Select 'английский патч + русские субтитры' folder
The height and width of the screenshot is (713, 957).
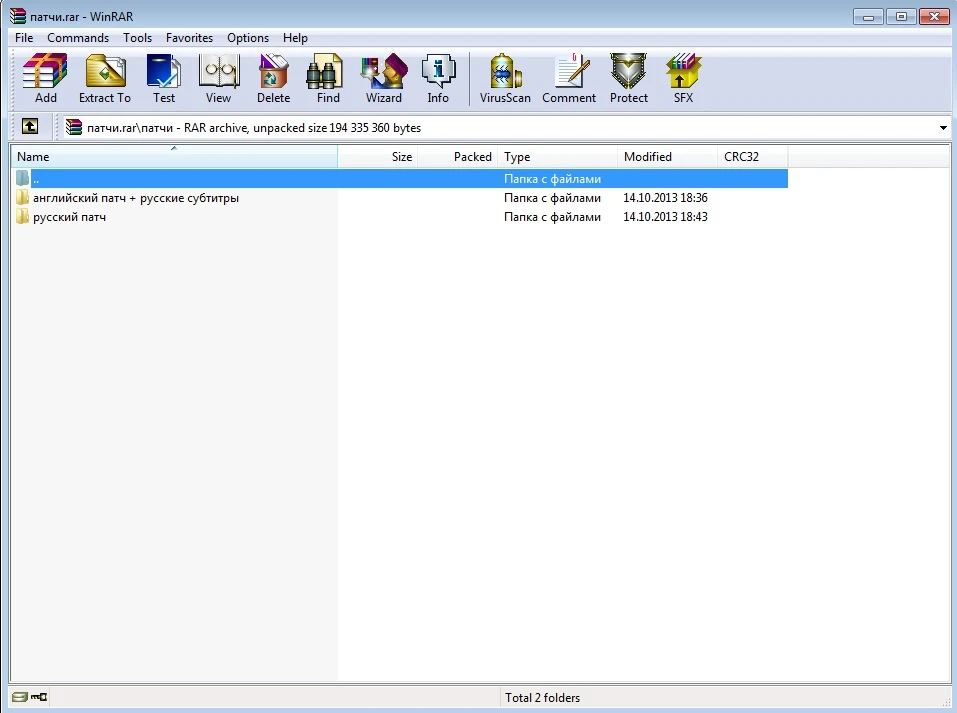(x=135, y=198)
